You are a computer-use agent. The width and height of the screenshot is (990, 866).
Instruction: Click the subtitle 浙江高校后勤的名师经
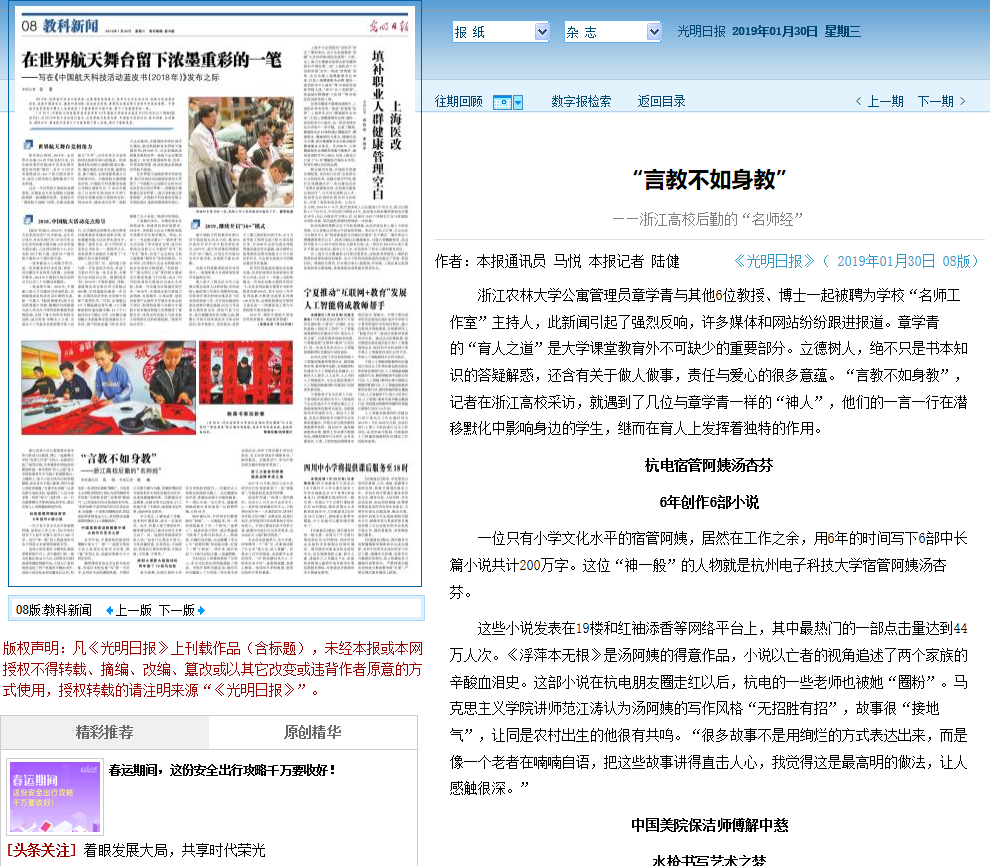click(708, 220)
